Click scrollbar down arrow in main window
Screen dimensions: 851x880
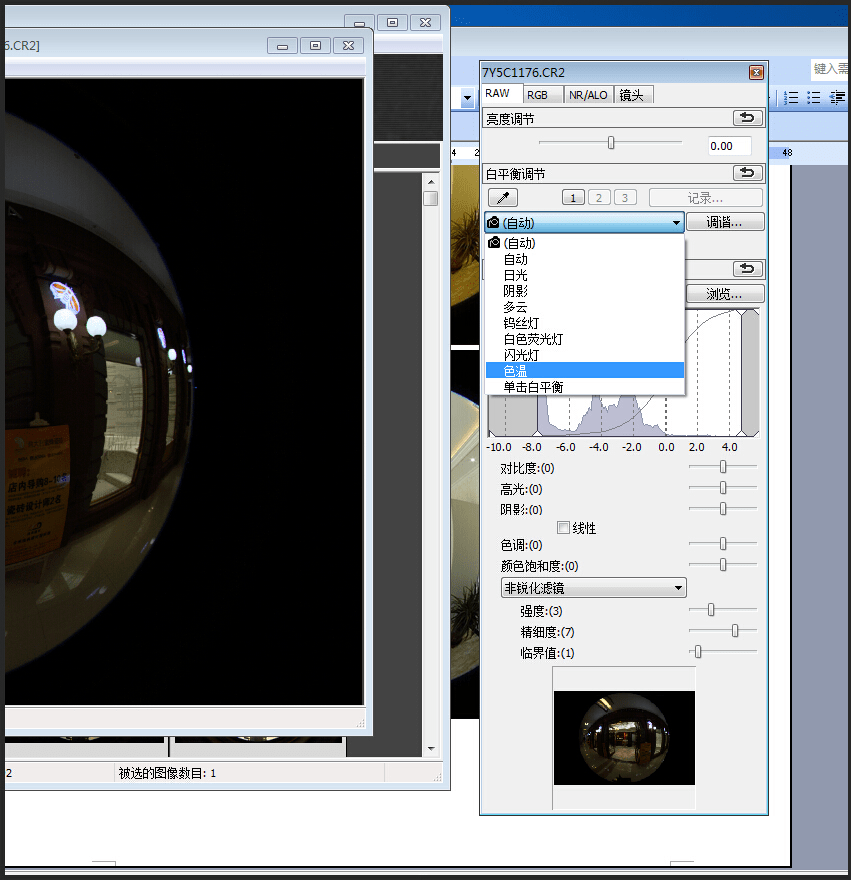tap(431, 748)
